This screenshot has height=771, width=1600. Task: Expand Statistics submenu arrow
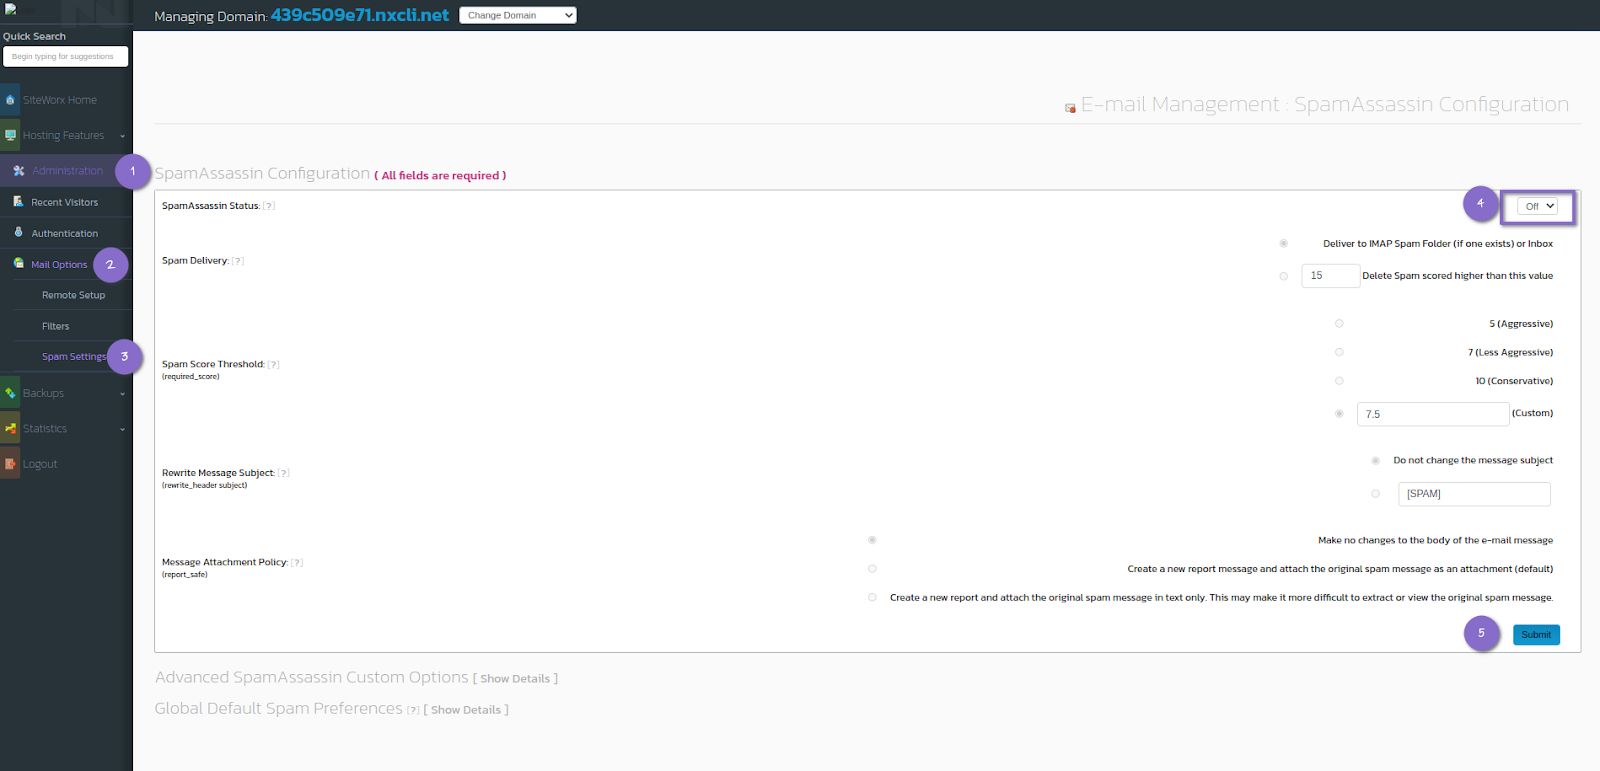coord(122,429)
